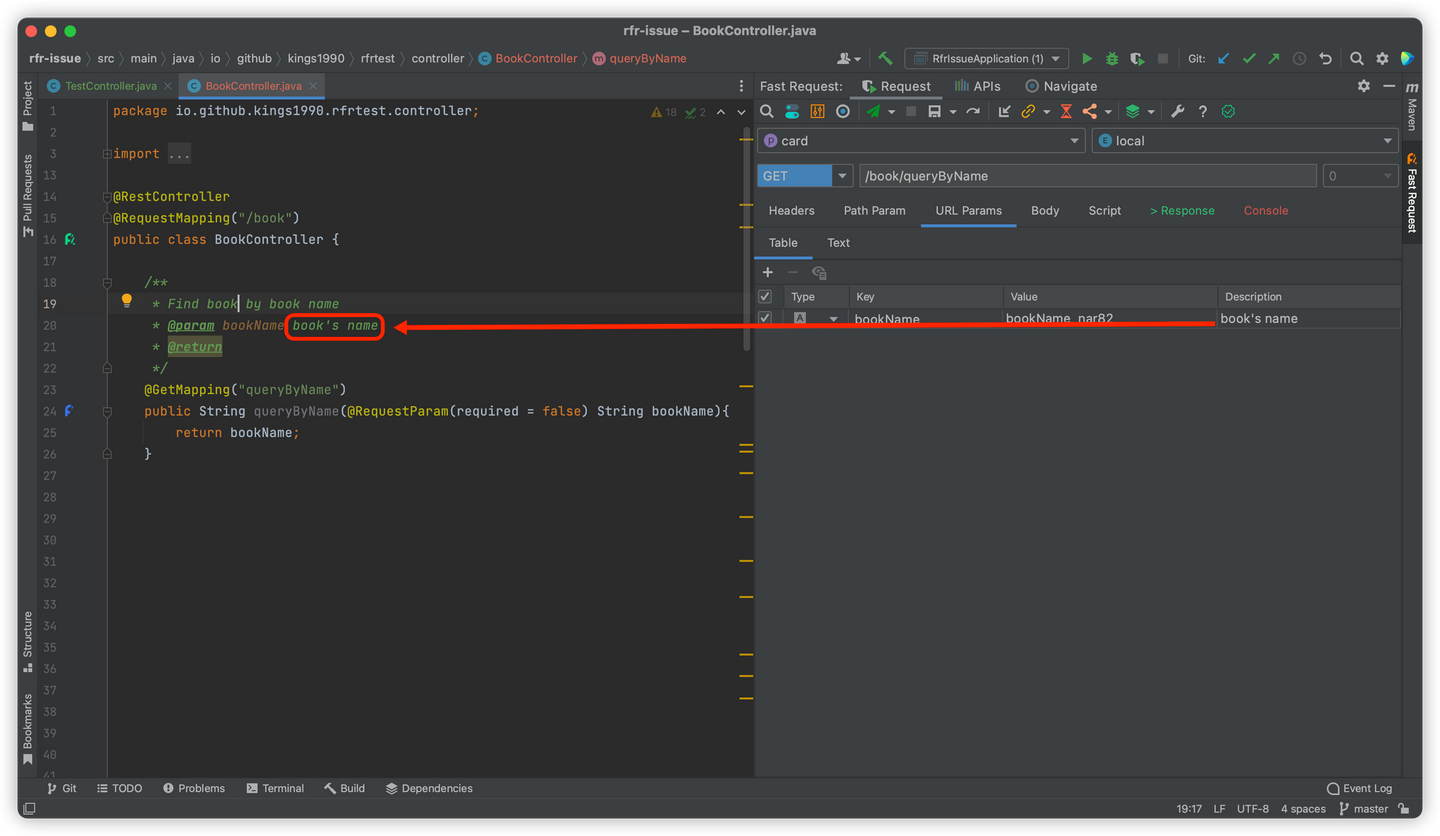Open the Maven tool window tab

[1411, 113]
